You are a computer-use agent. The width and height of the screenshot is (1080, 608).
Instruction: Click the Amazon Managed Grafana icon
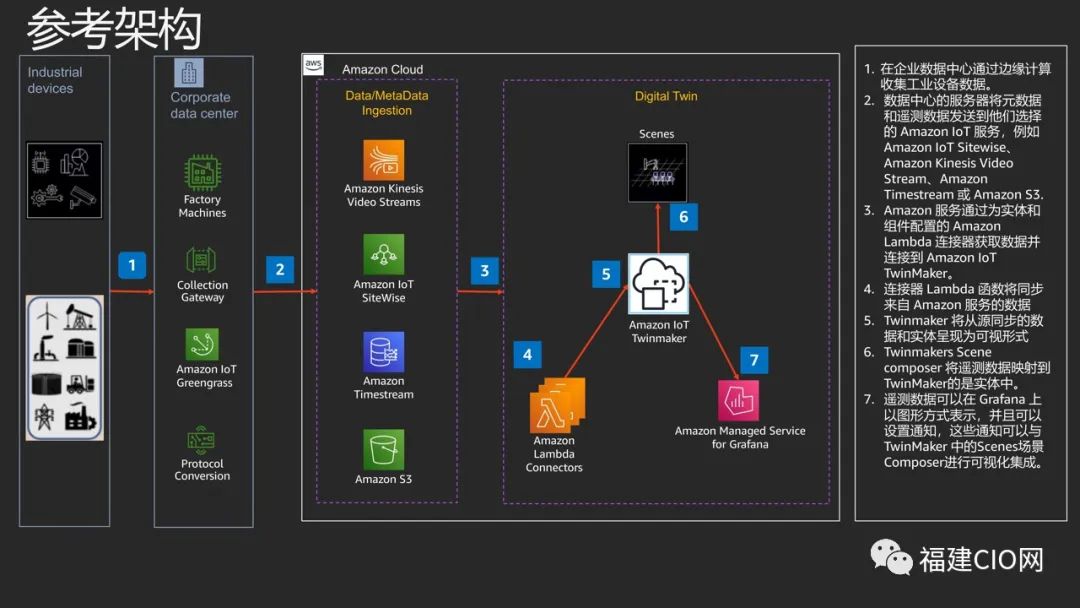(738, 400)
